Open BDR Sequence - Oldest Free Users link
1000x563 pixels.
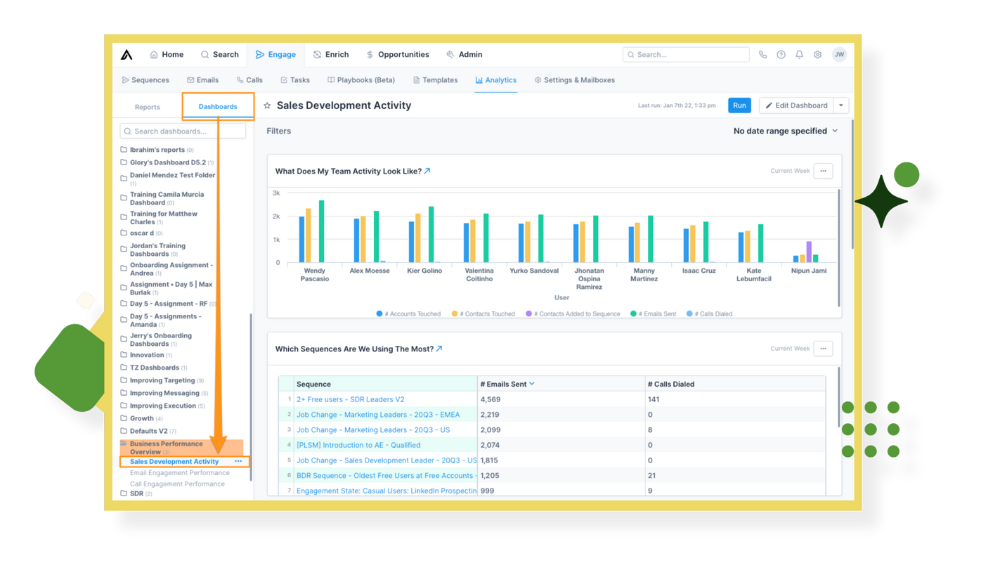click(x=385, y=476)
